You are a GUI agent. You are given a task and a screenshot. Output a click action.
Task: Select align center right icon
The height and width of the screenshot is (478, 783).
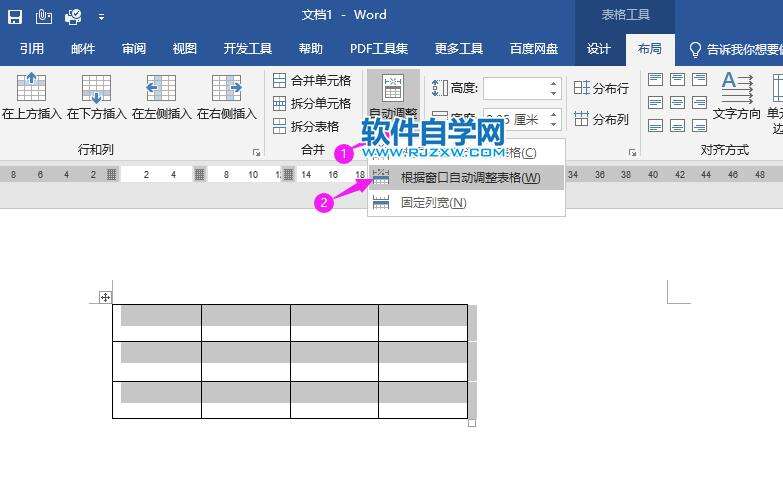click(699, 103)
